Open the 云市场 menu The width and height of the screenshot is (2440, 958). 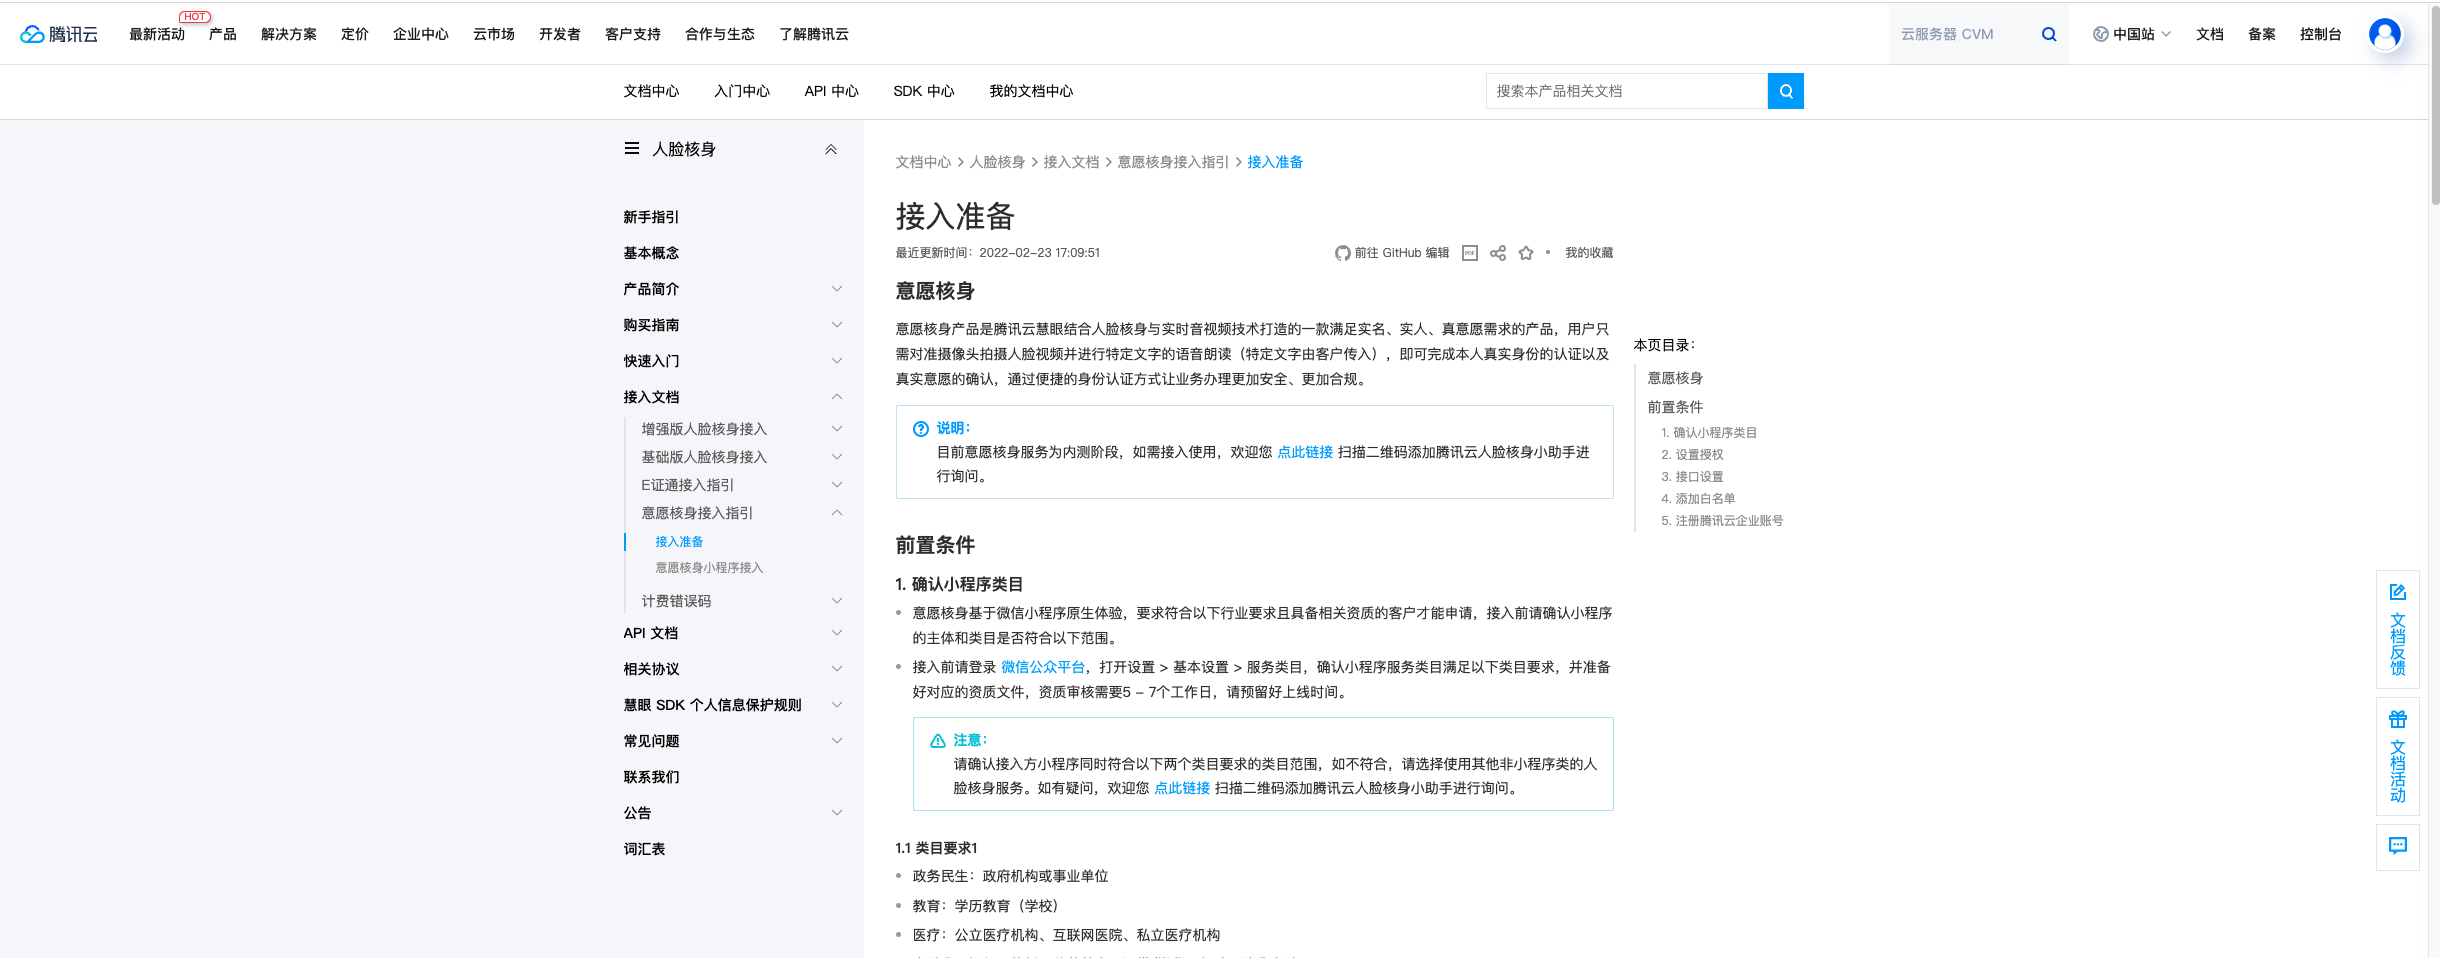pos(494,34)
